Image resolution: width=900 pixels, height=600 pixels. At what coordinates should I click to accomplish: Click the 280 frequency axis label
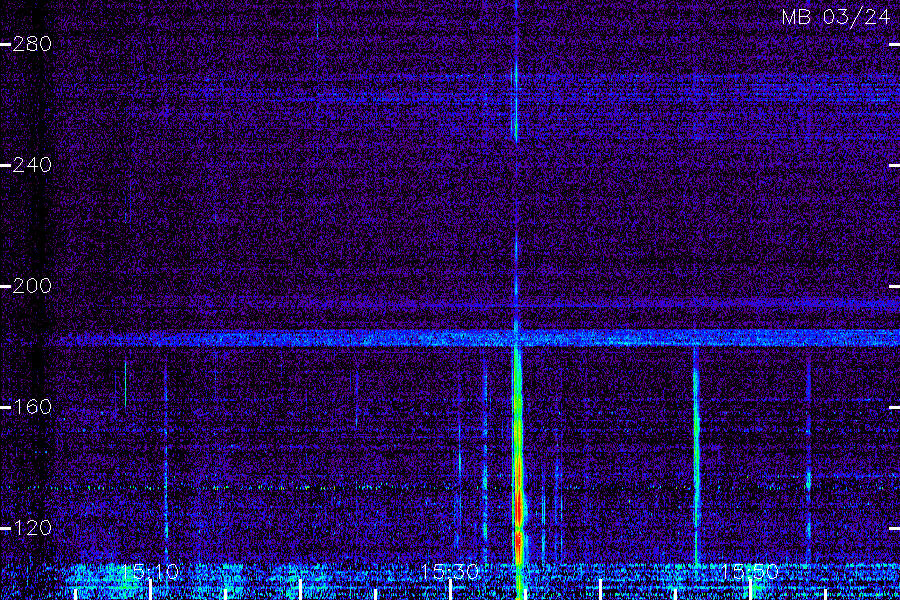[32, 44]
